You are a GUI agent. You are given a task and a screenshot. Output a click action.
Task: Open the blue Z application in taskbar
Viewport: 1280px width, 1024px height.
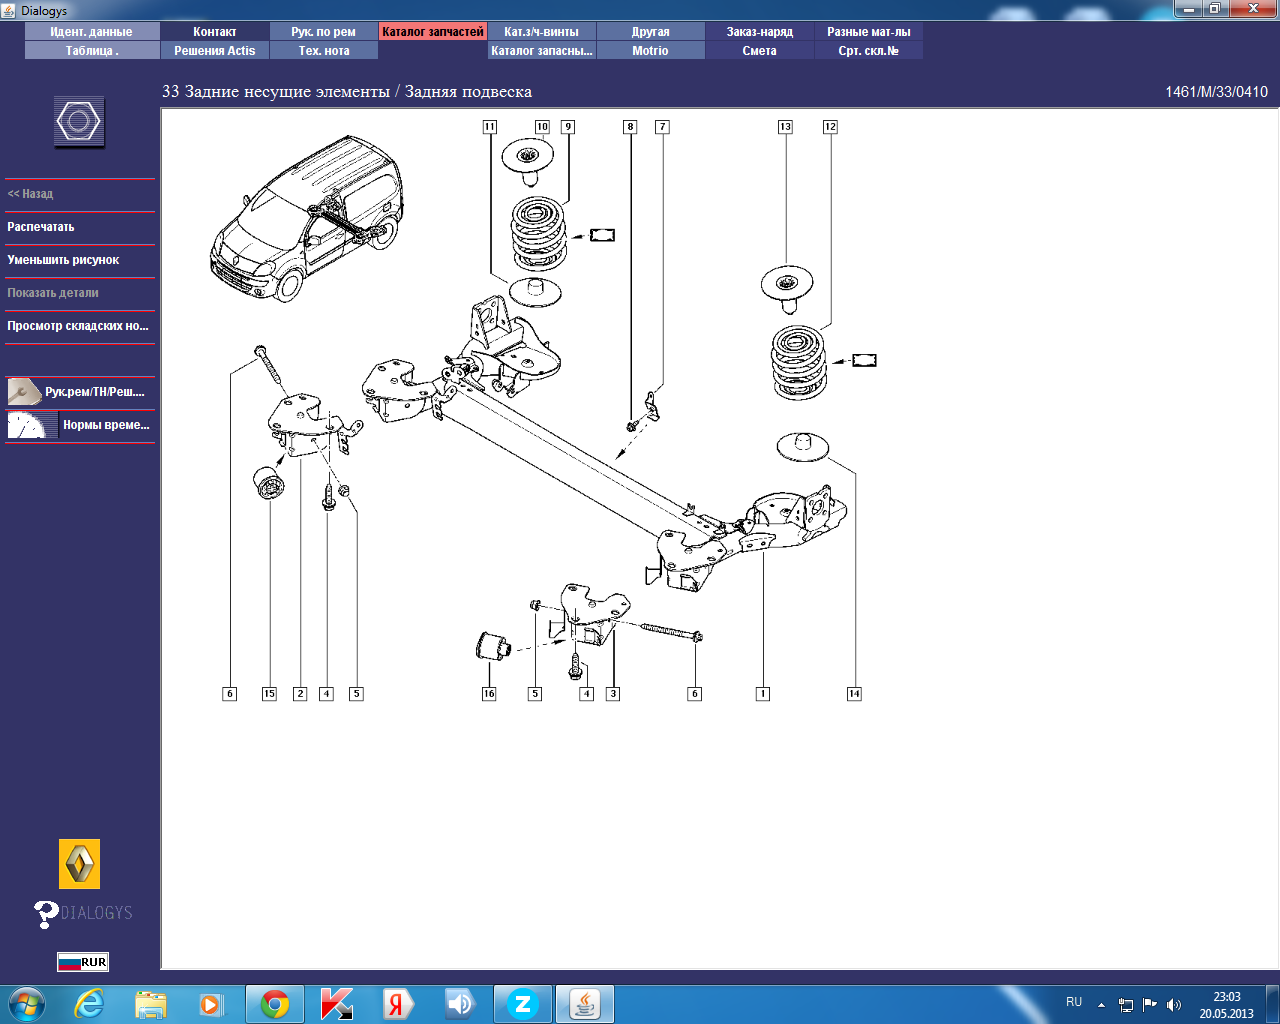[522, 1004]
